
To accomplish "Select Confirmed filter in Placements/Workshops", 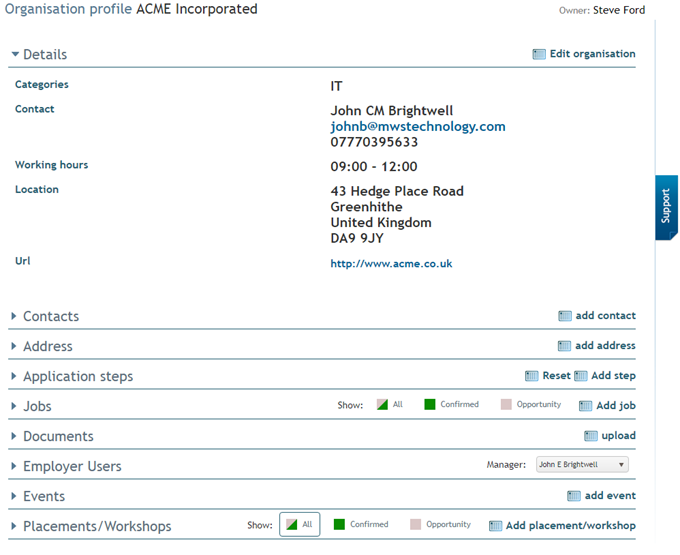I will (361, 525).
